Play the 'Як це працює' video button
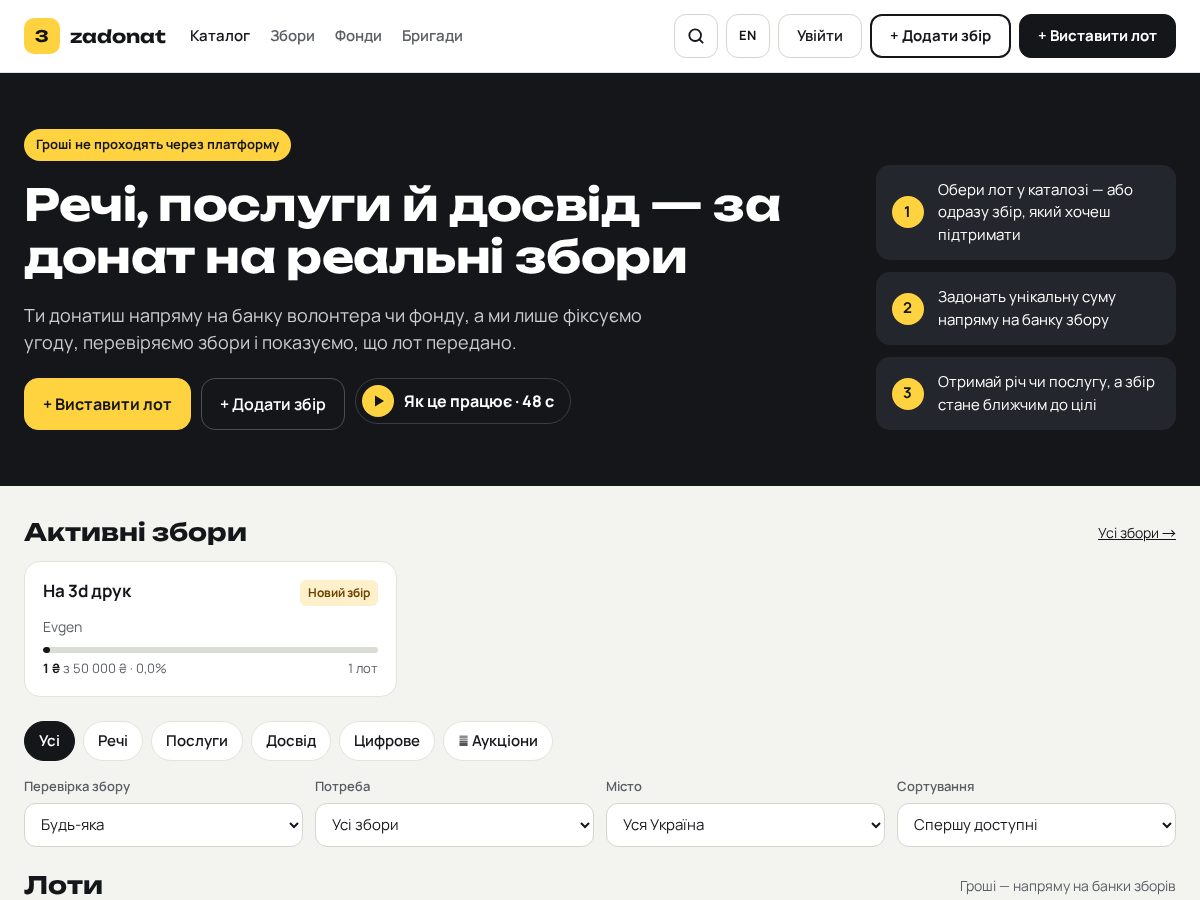This screenshot has height=900, width=1200. [463, 401]
